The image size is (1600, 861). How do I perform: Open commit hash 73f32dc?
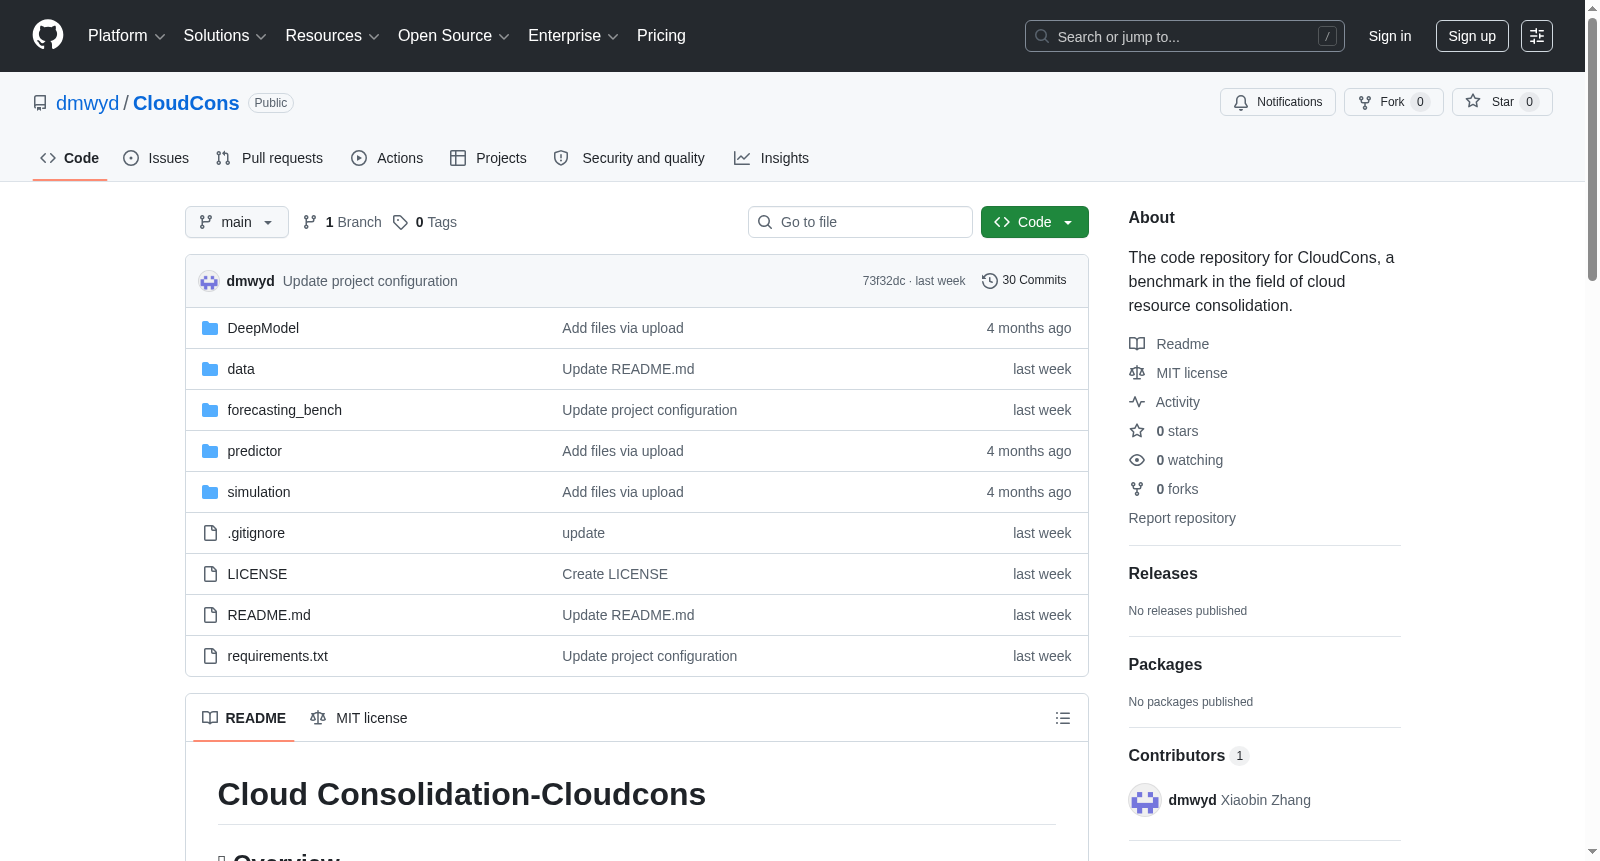pos(884,281)
